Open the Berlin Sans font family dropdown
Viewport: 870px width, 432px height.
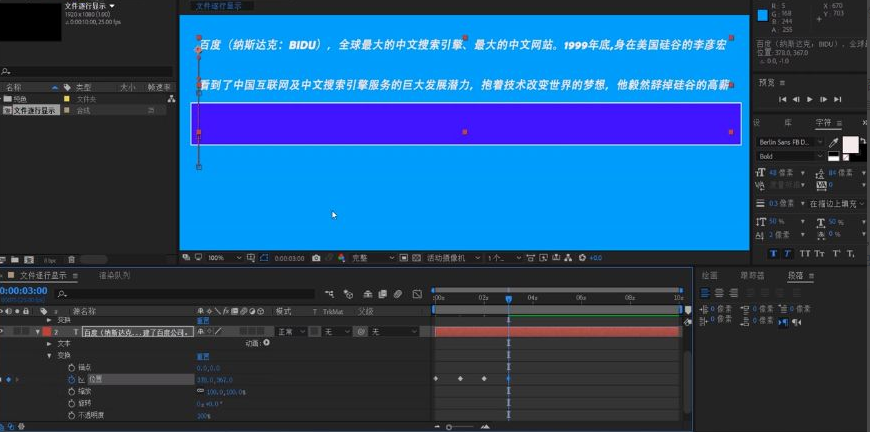(788, 143)
